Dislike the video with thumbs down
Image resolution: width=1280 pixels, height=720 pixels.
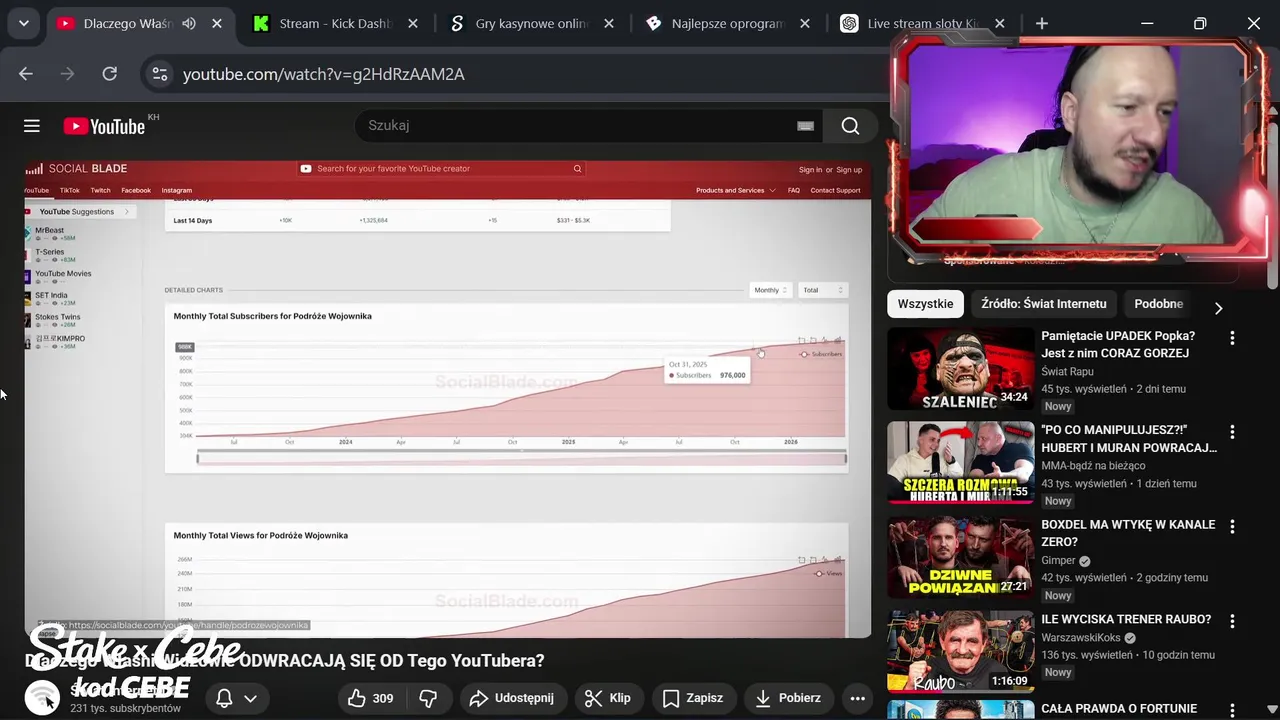(428, 698)
